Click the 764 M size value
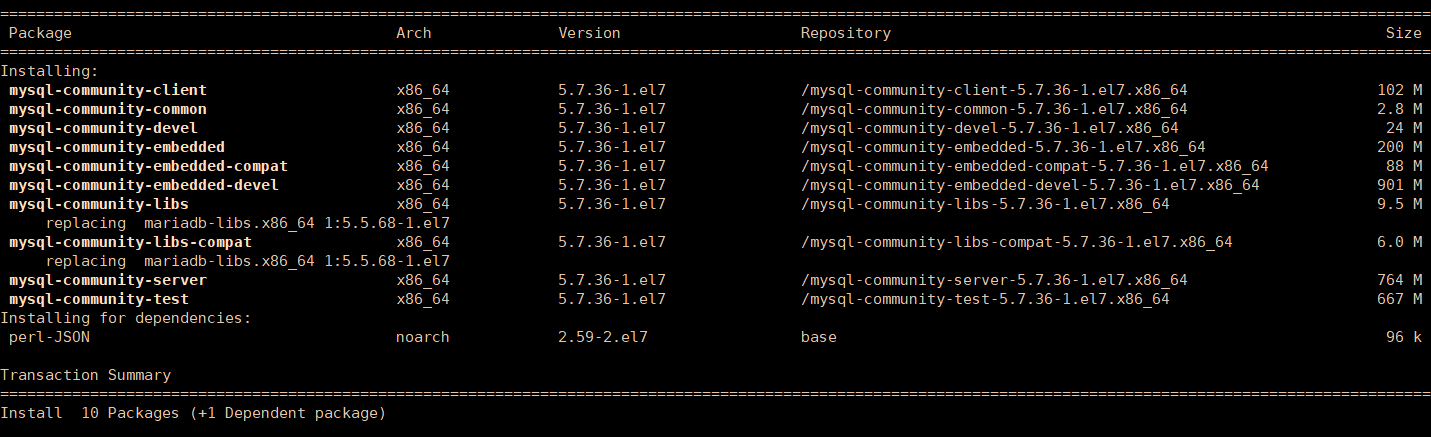1431x437 pixels. click(1399, 280)
